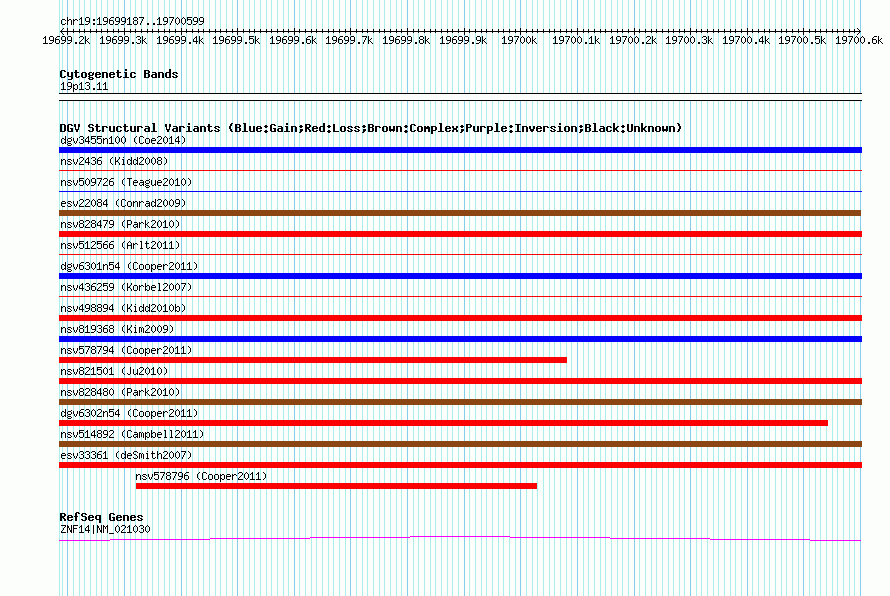
Task: Select the brown nsv828480 complex bar
Action: (460, 402)
